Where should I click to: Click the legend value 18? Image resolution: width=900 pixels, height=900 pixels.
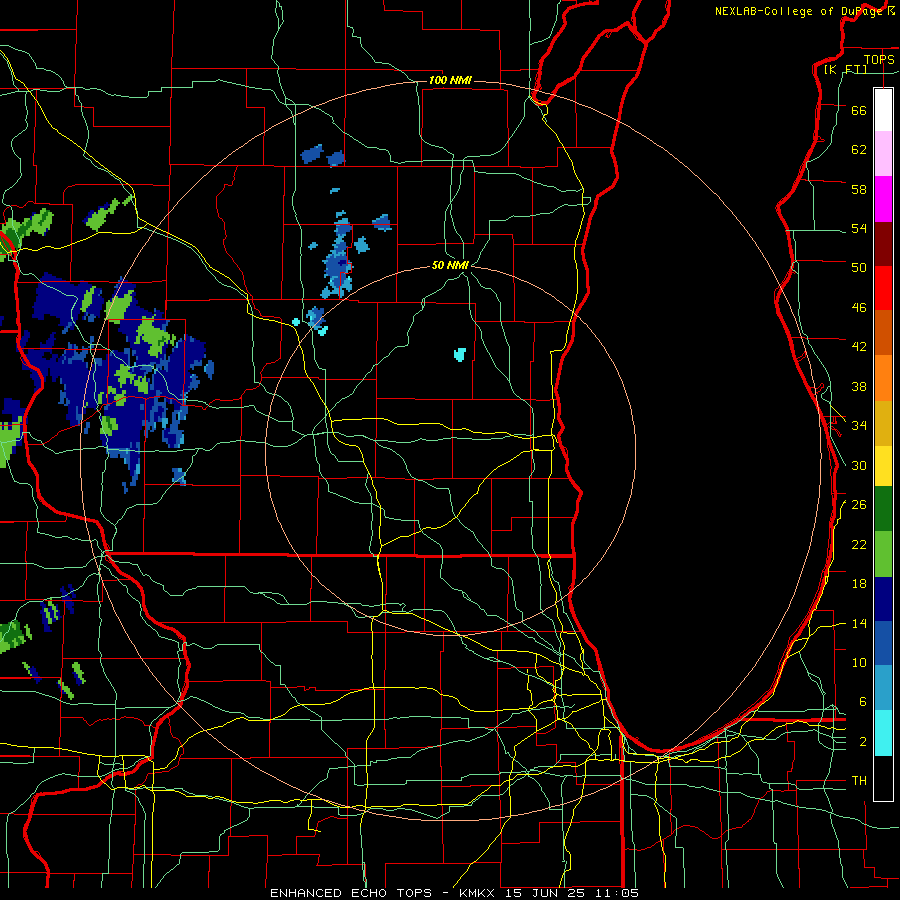(859, 584)
